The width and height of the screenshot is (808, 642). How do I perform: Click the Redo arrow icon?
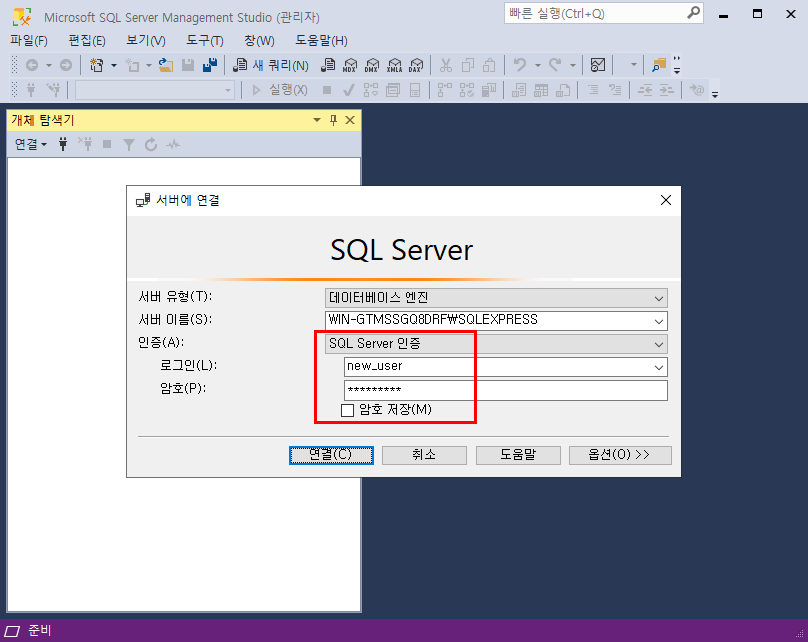coord(555,65)
